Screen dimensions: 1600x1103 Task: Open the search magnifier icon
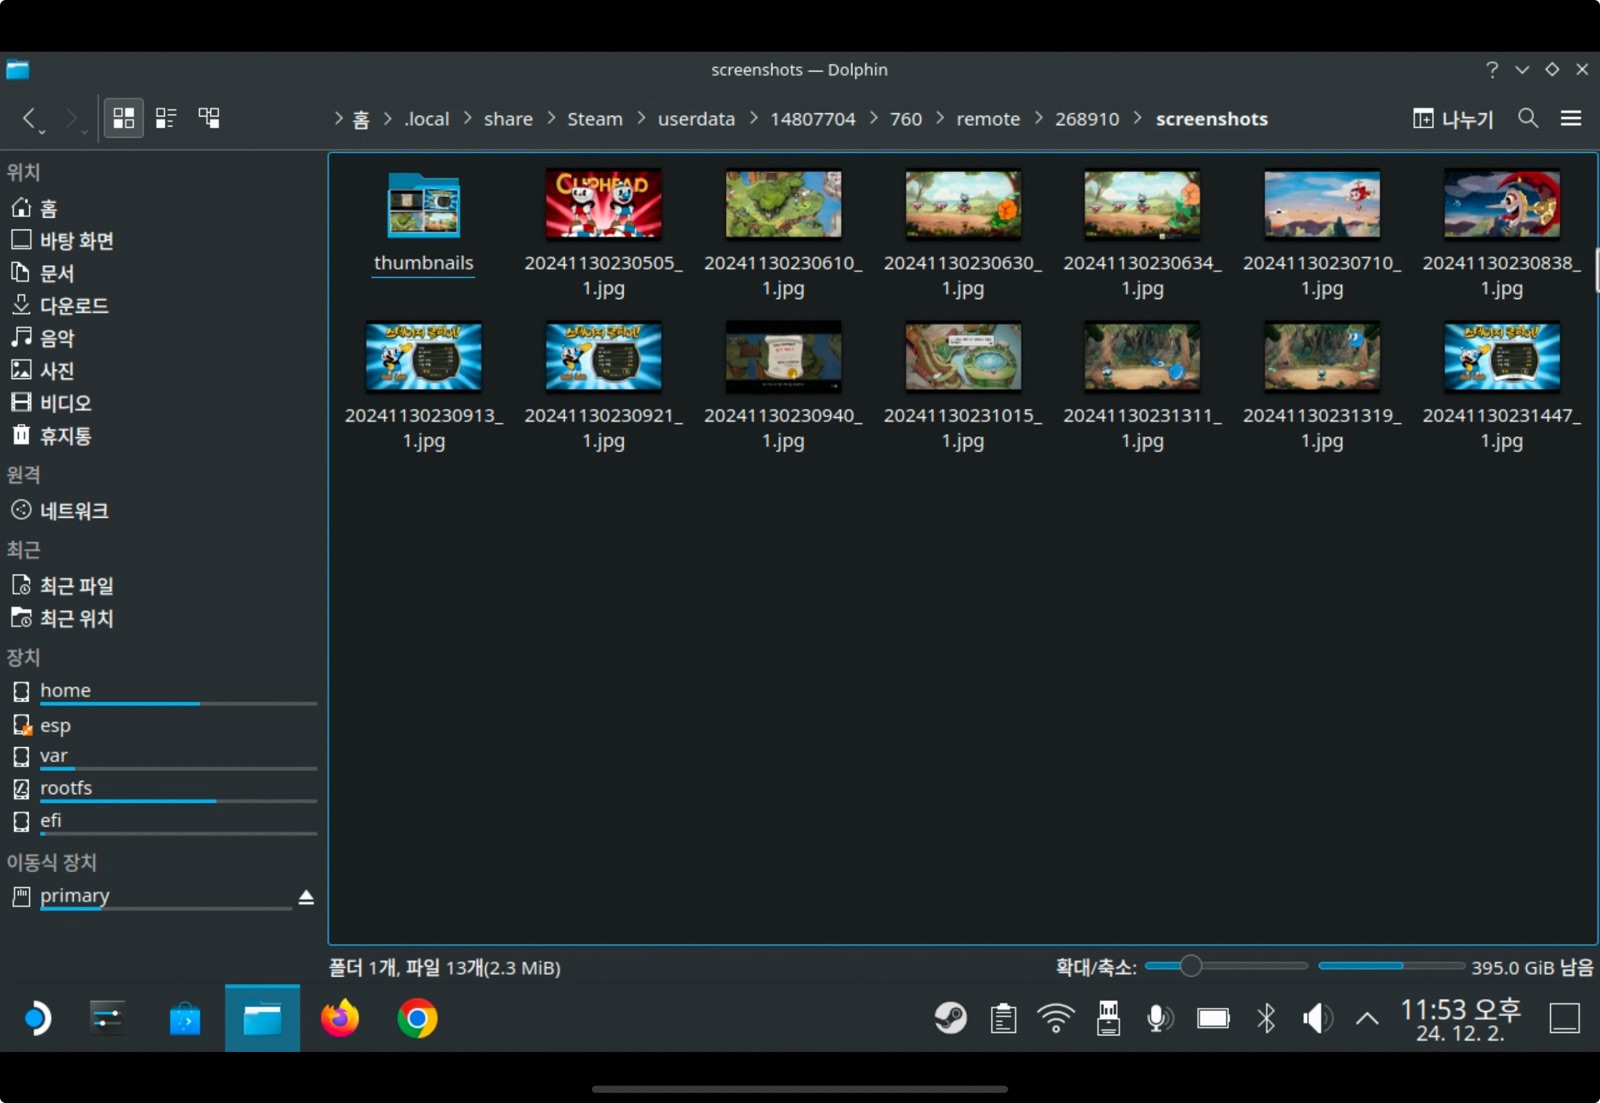pos(1528,118)
